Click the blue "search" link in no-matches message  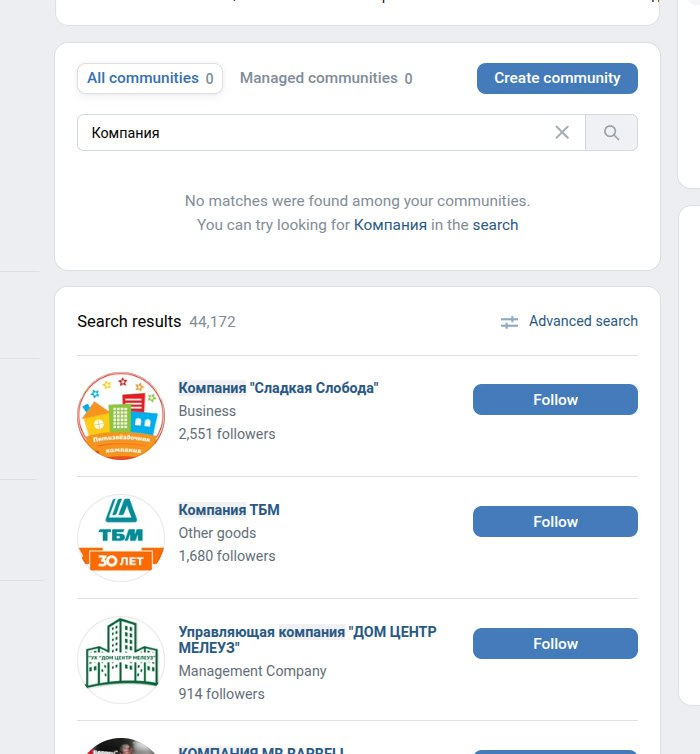click(x=495, y=225)
